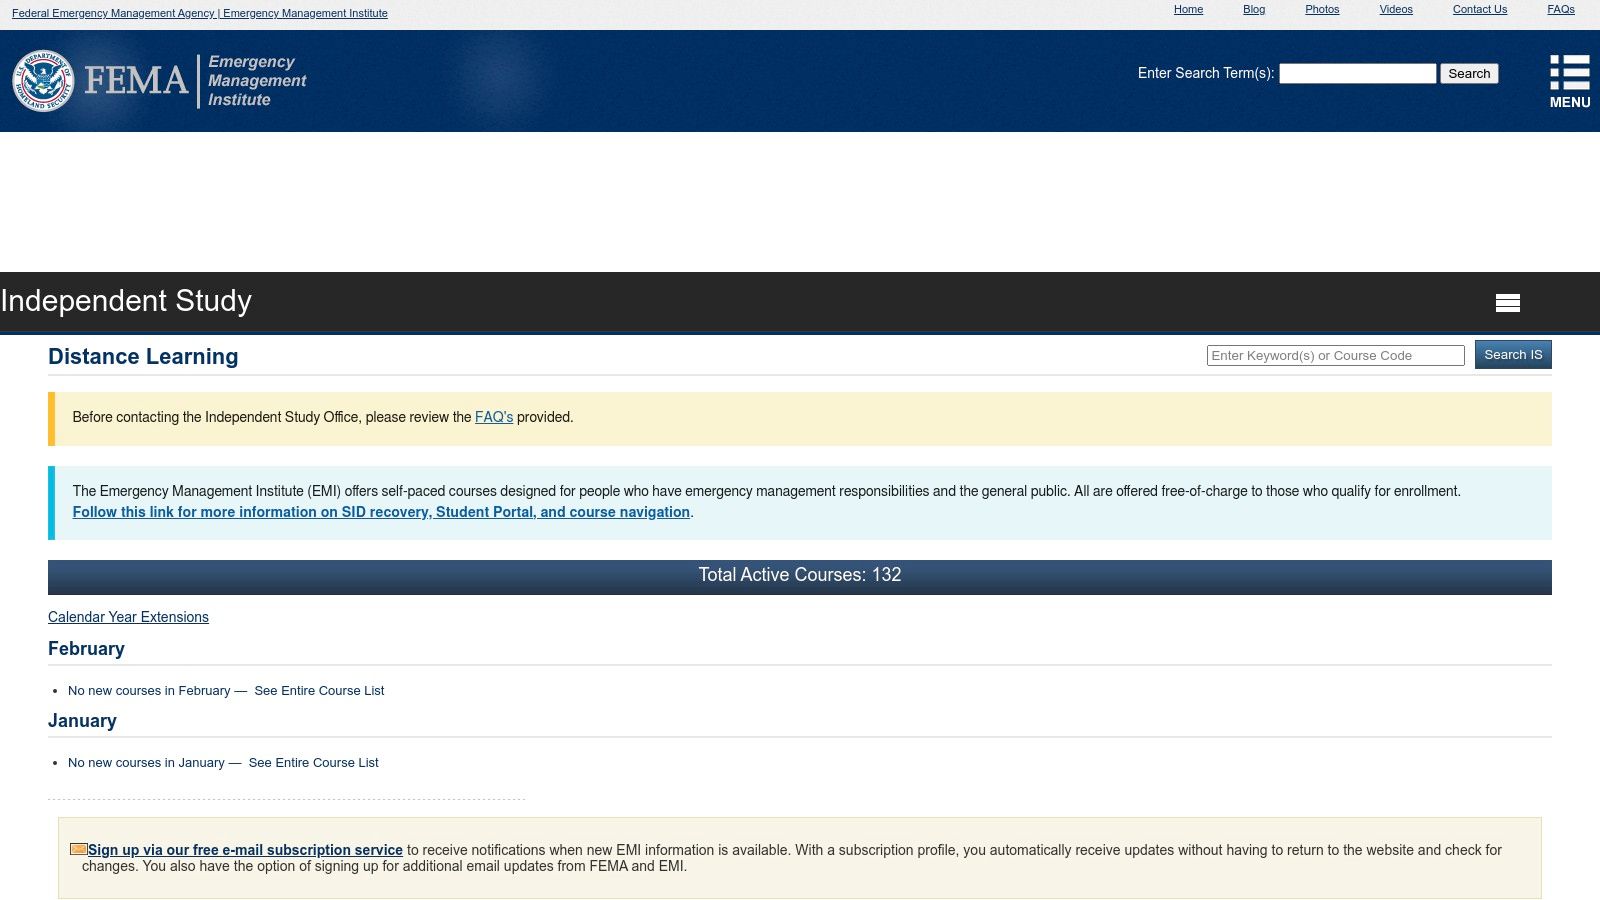This screenshot has height=900, width=1600.
Task: Open the Videos link
Action: pos(1395,9)
